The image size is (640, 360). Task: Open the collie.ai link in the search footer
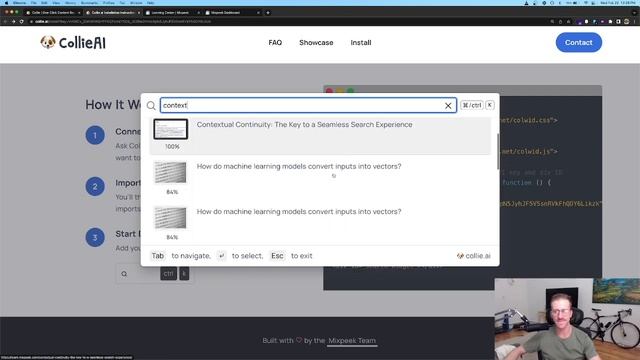coord(473,256)
